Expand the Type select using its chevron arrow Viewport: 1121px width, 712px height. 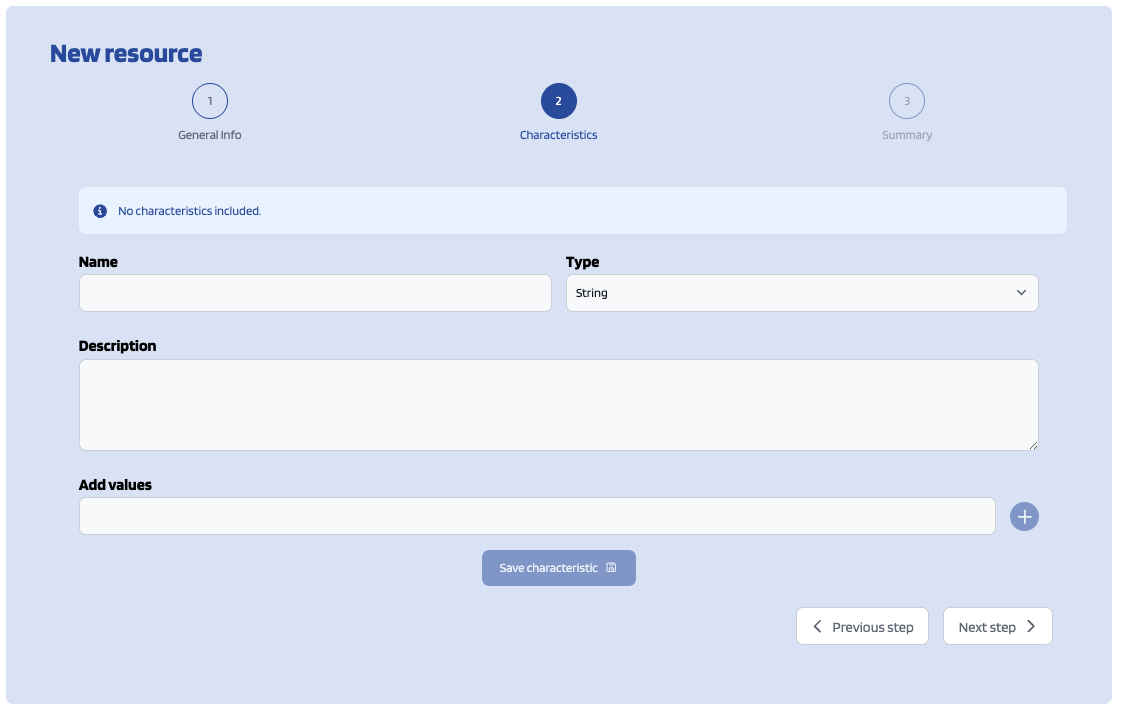tap(1021, 293)
